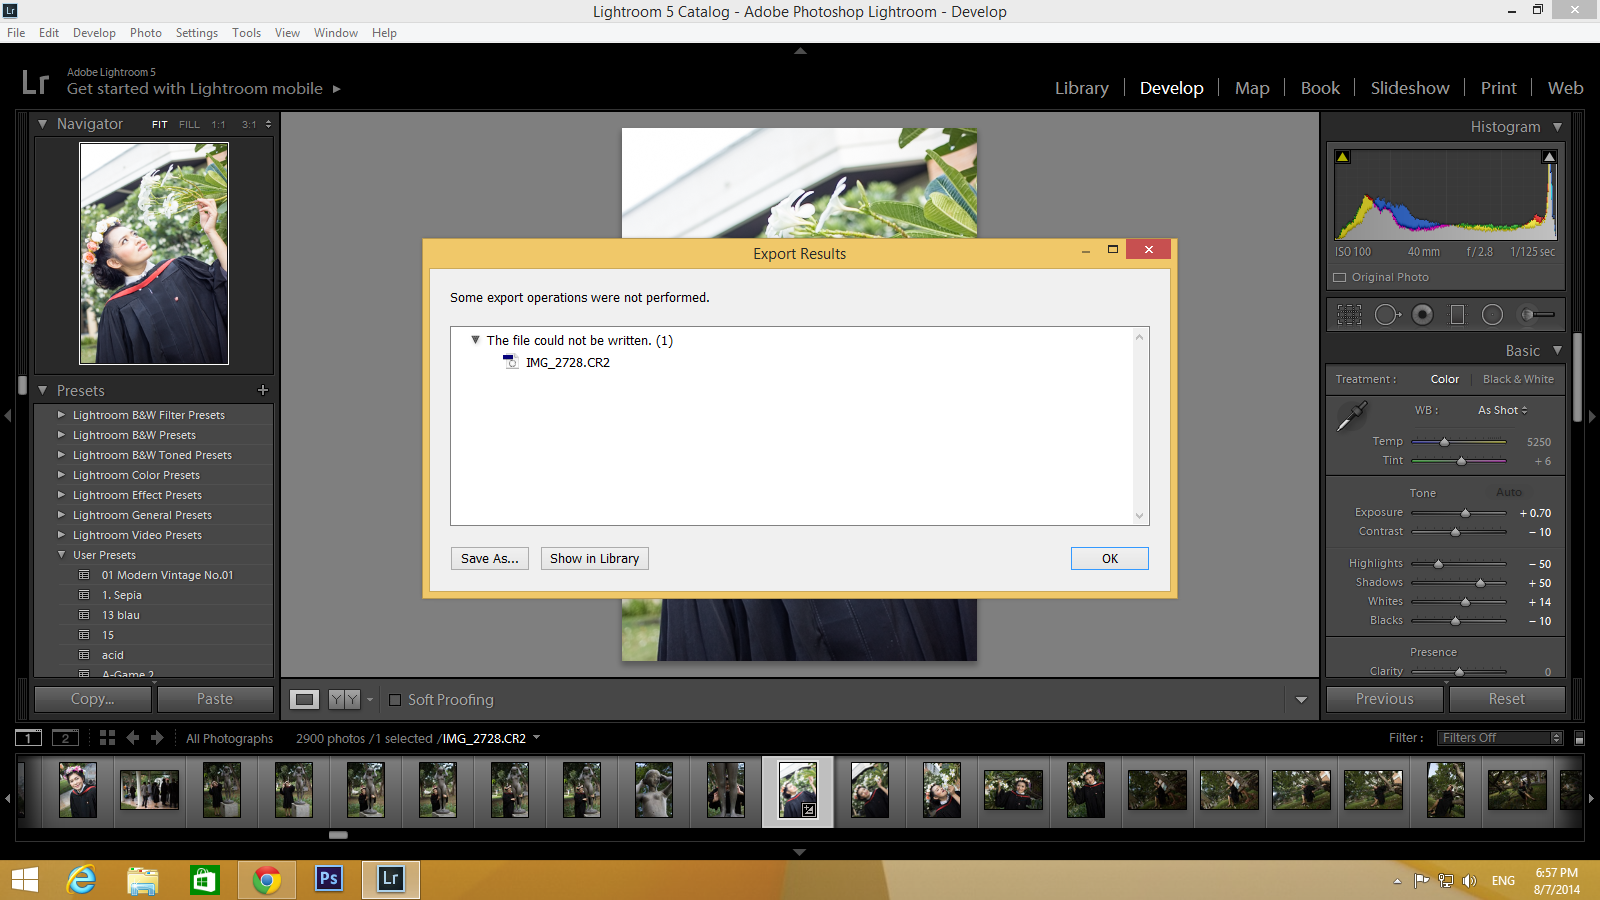This screenshot has height=900, width=1600.
Task: Click the Navigator preview image
Action: [154, 253]
